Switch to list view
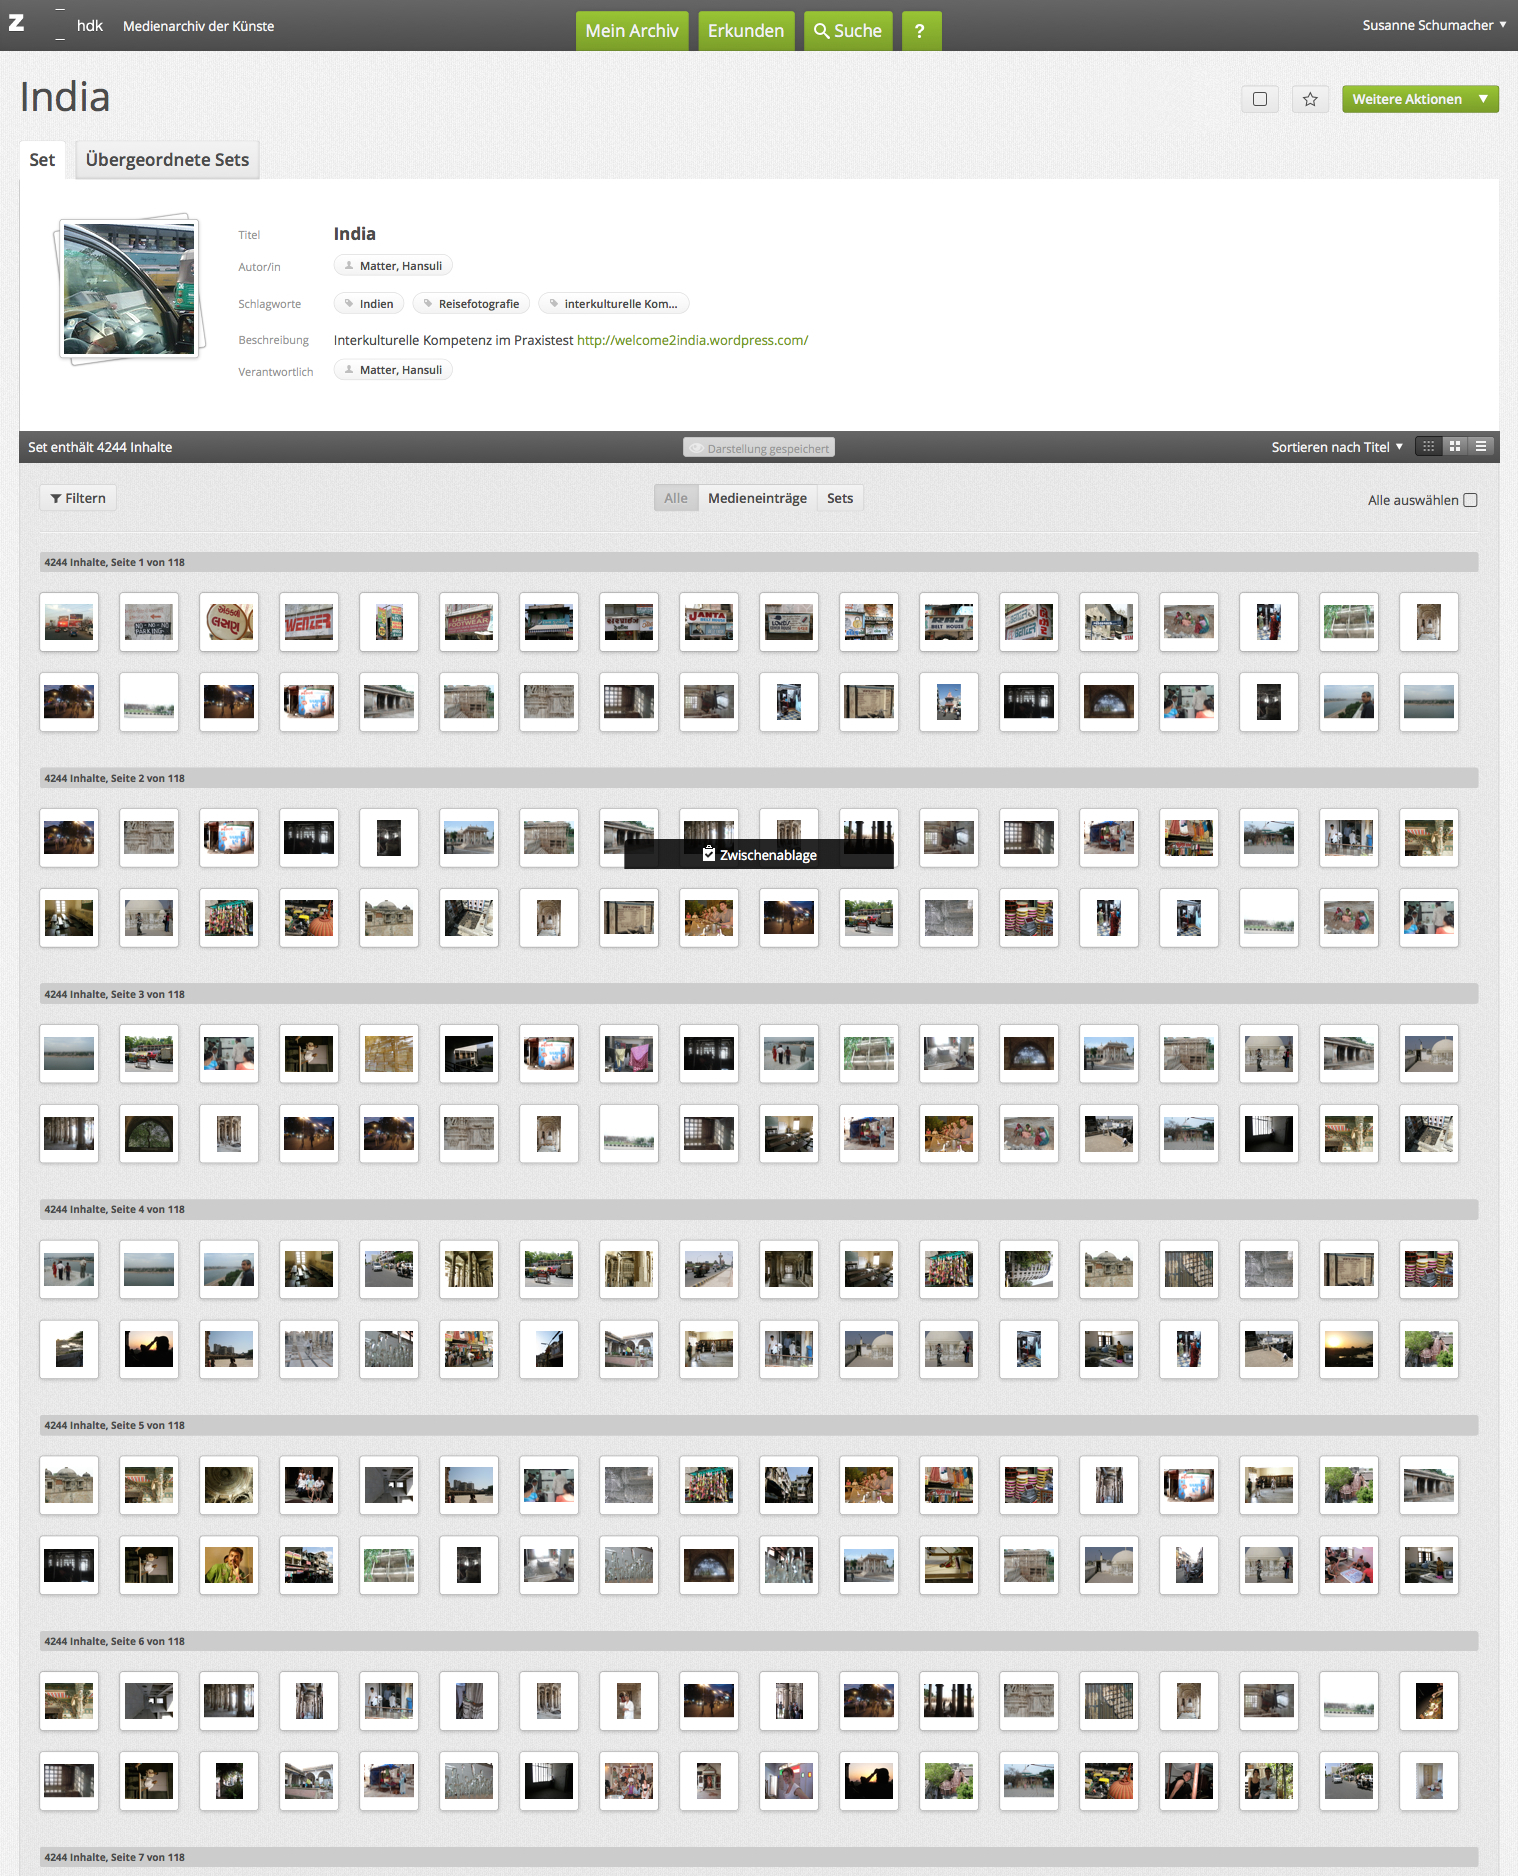Screen dimensions: 1518x1876 (1481, 447)
